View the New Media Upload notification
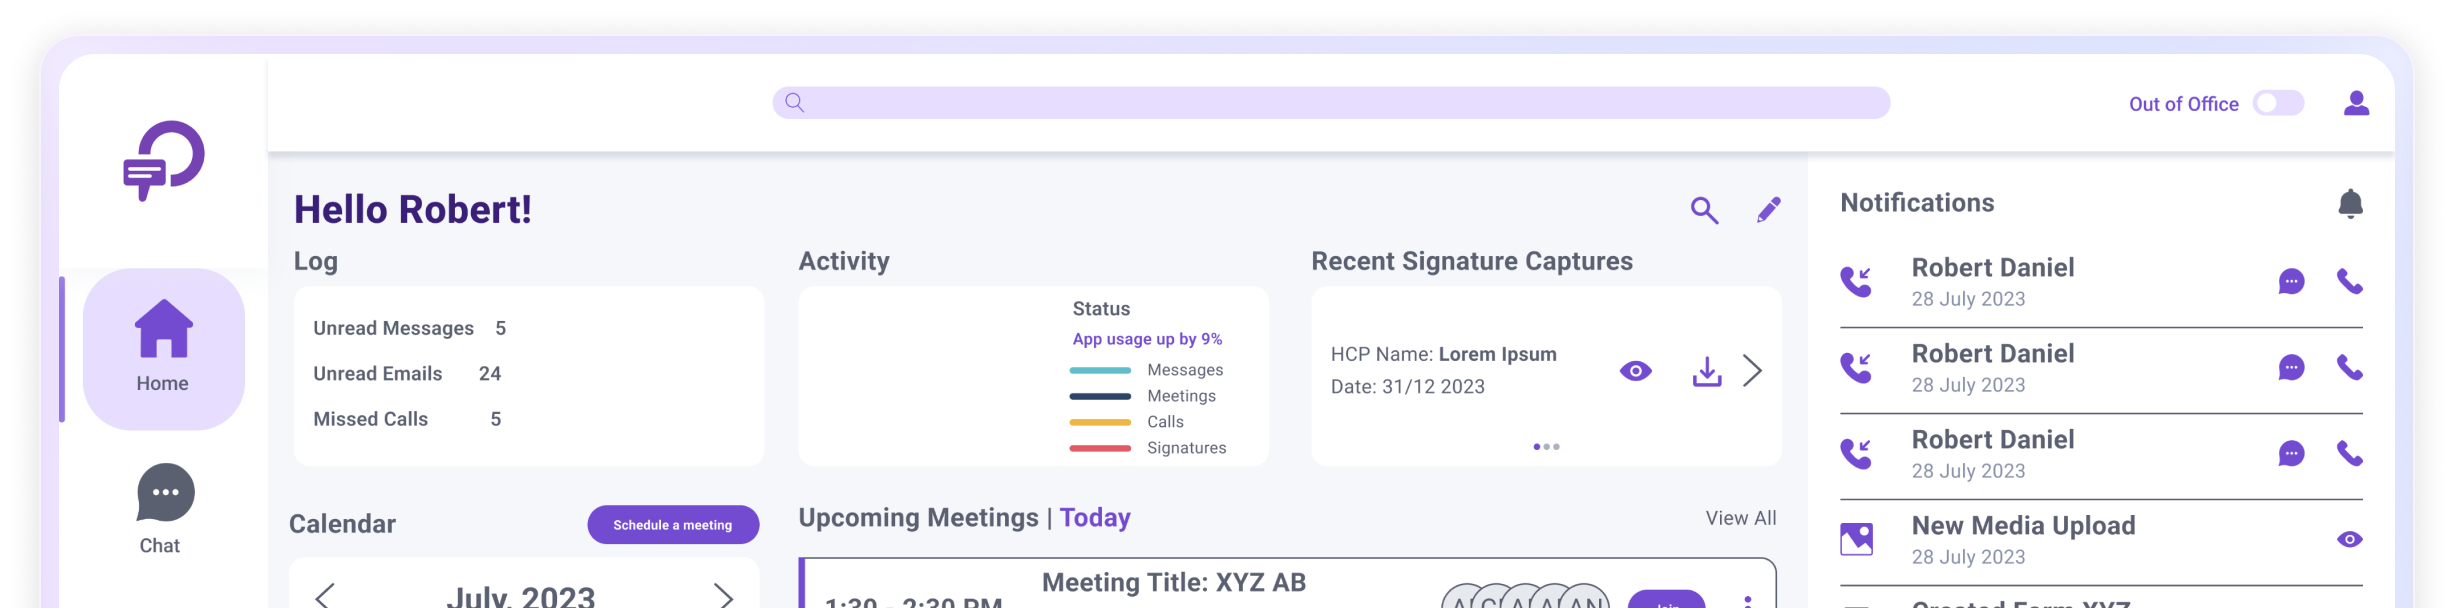The image size is (2454, 608). click(2349, 540)
